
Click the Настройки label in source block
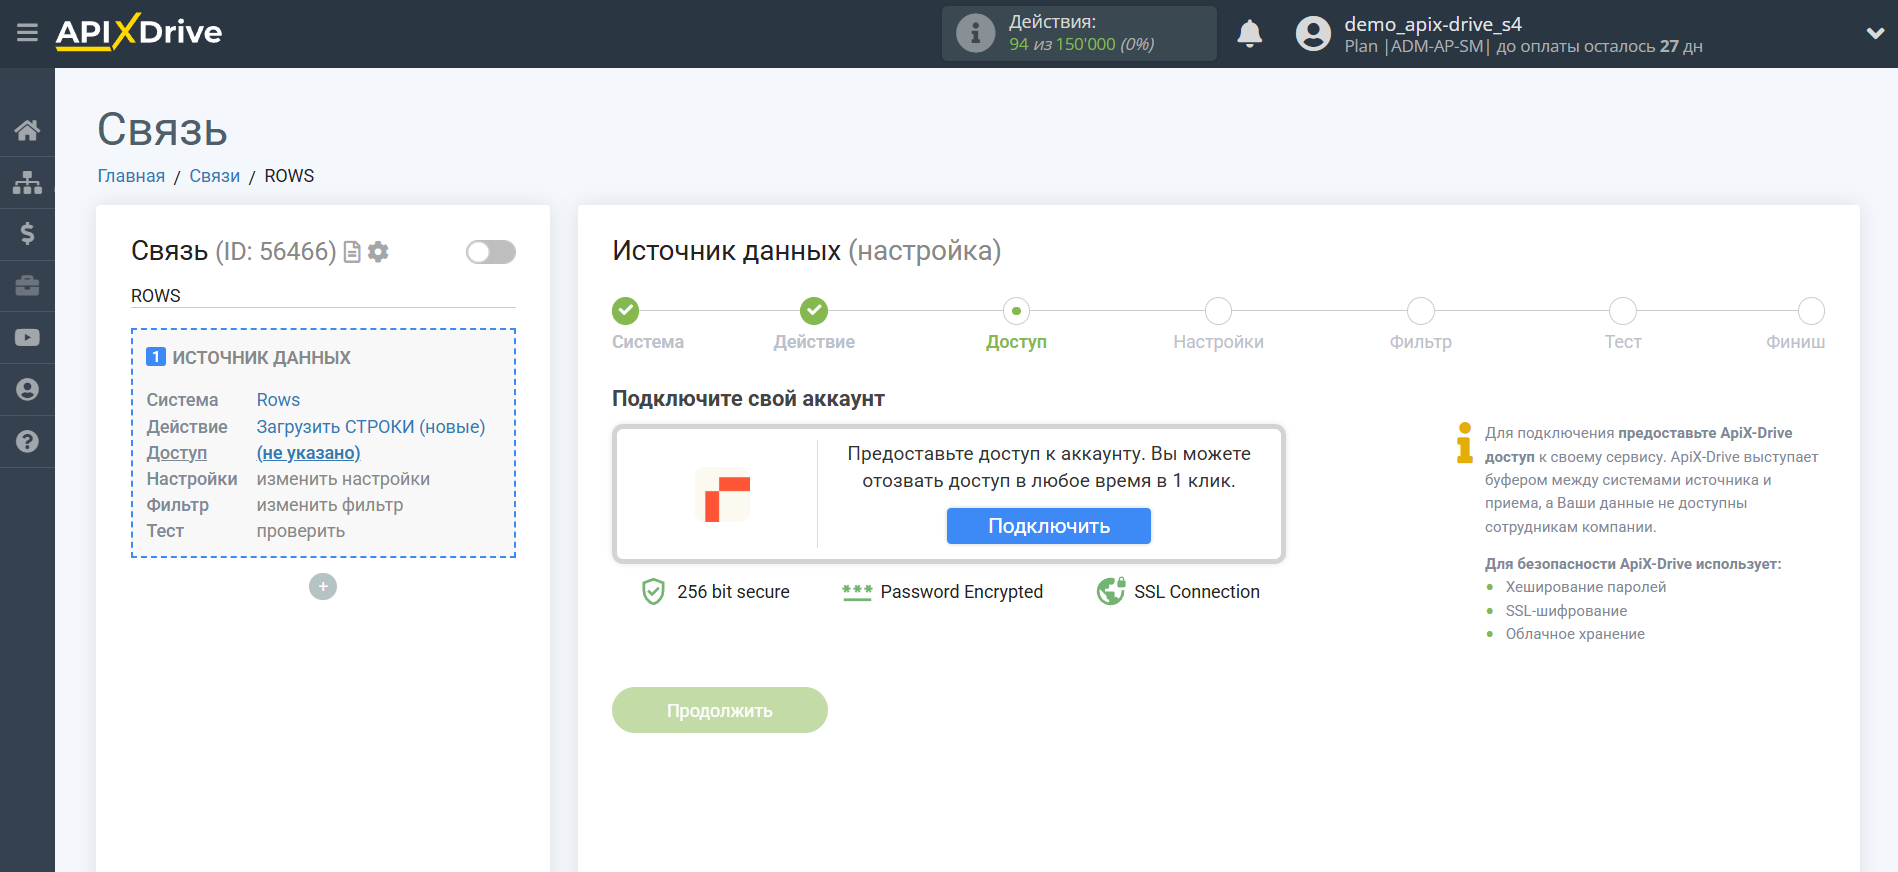(192, 479)
